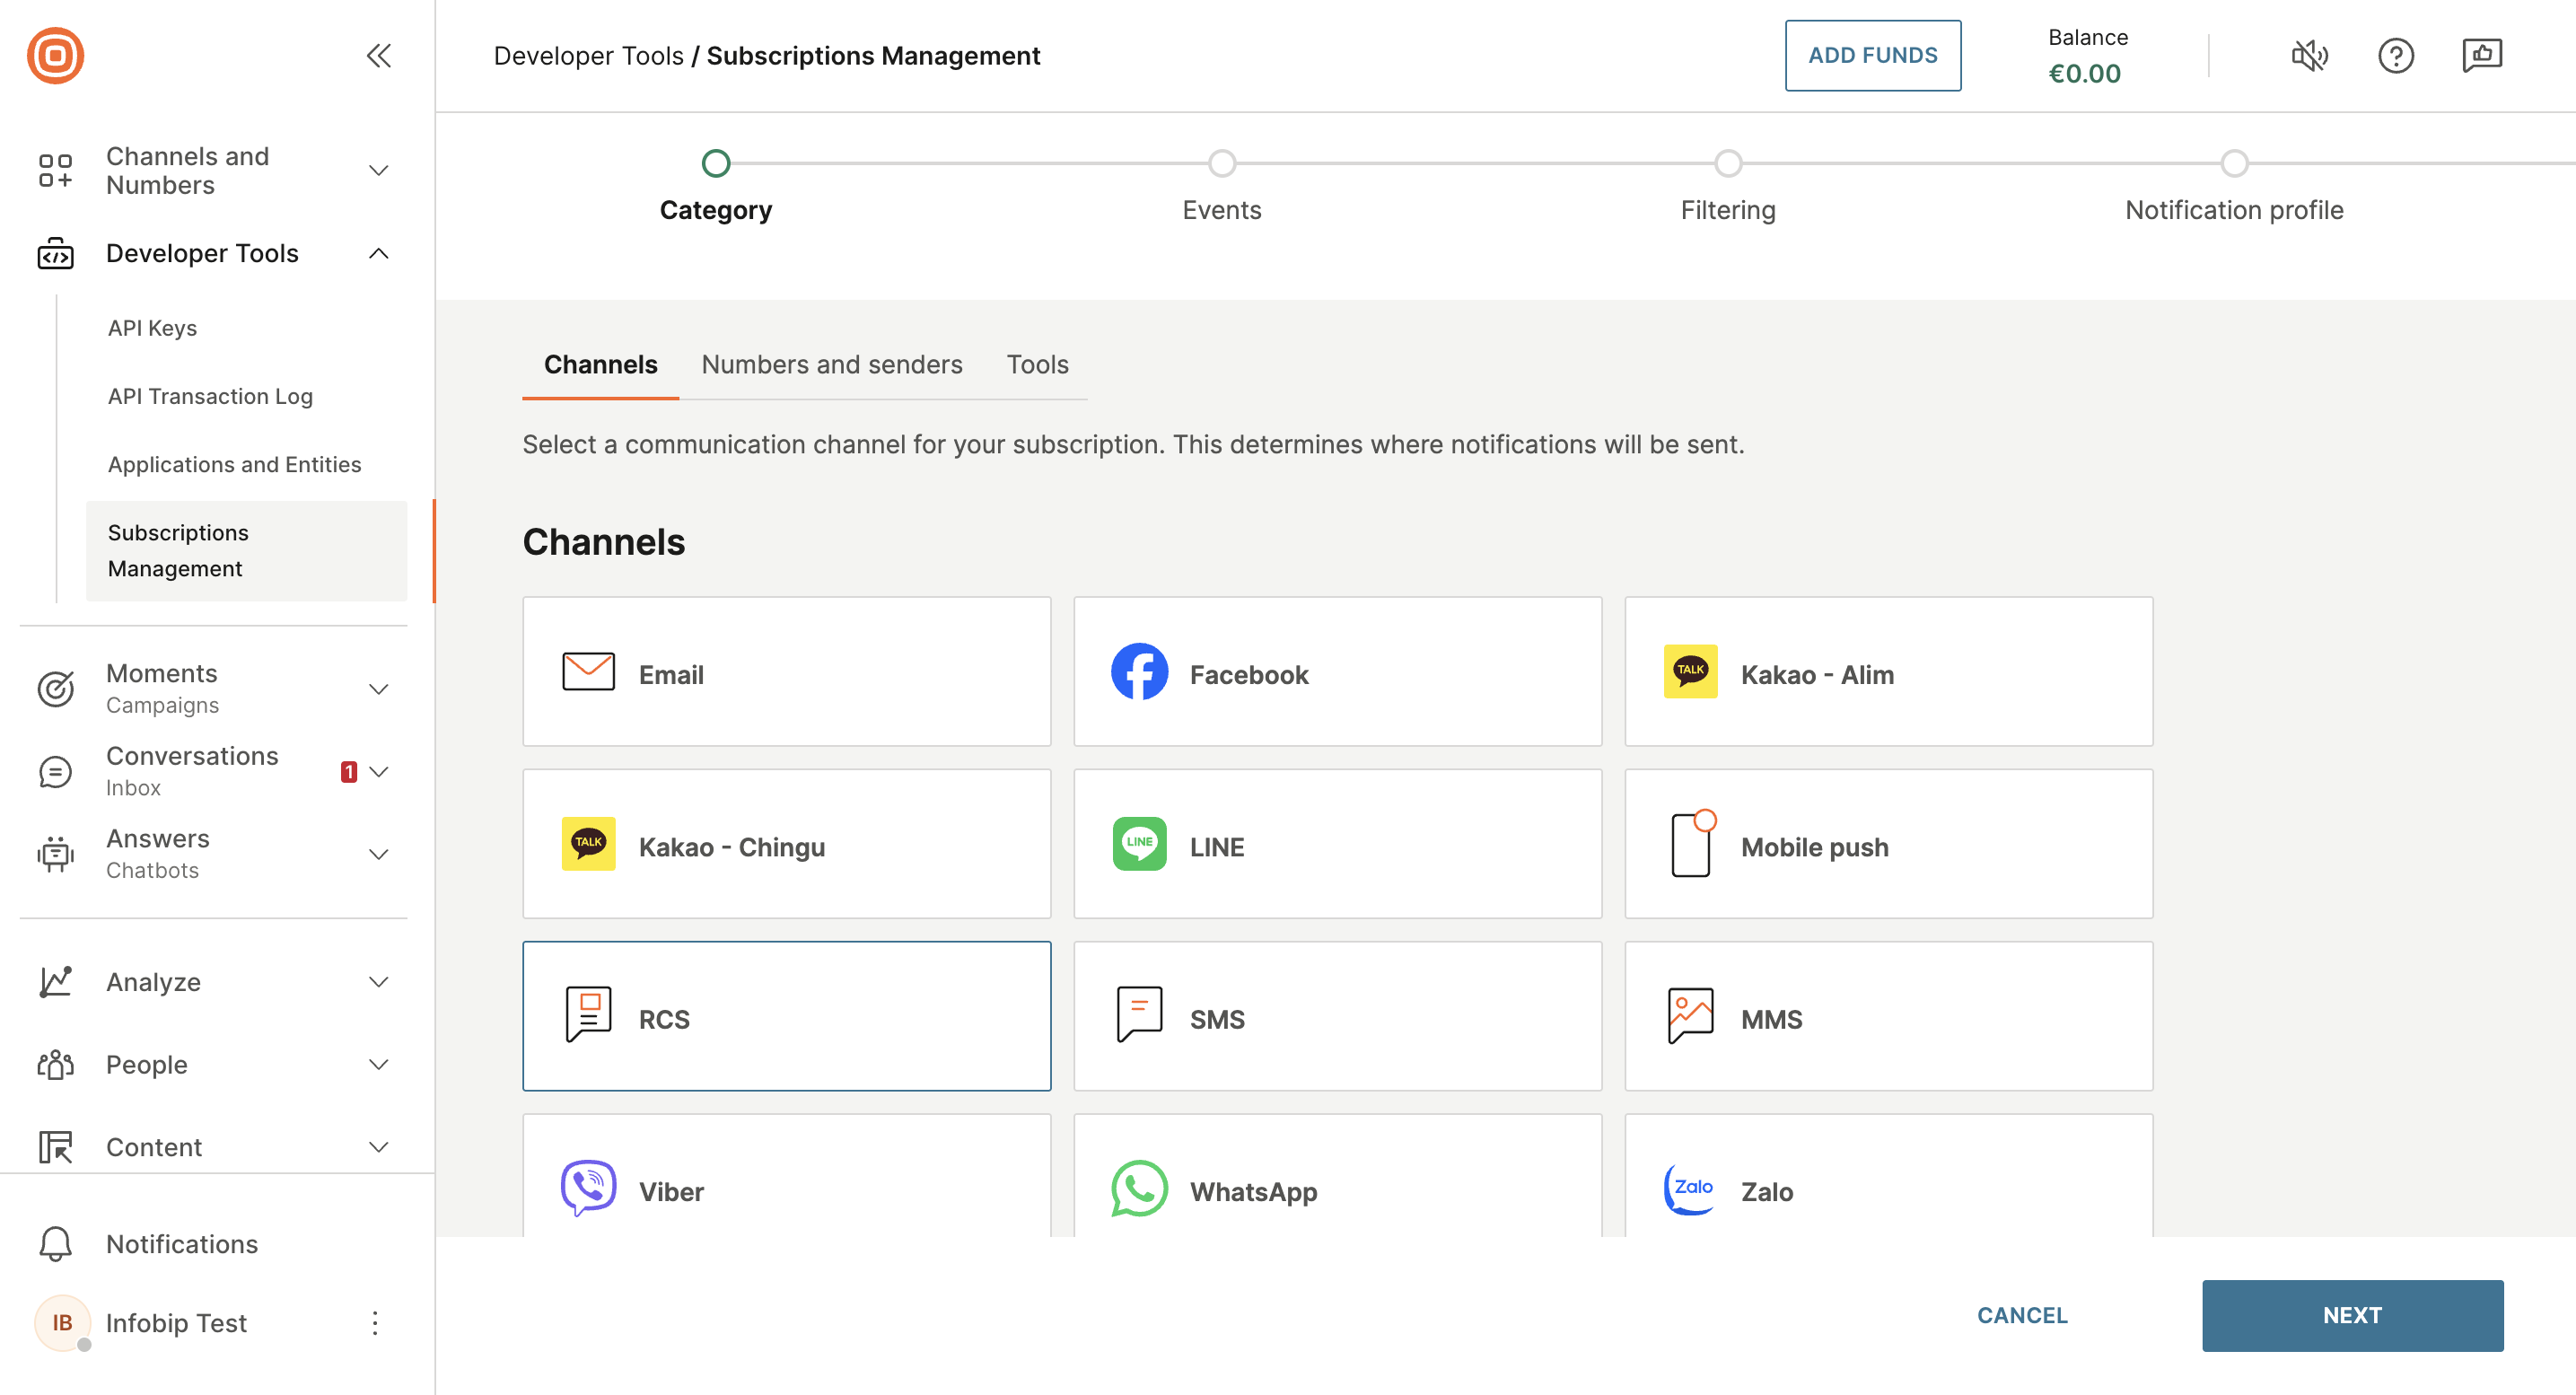Open API Transaction Log

[x=210, y=396]
